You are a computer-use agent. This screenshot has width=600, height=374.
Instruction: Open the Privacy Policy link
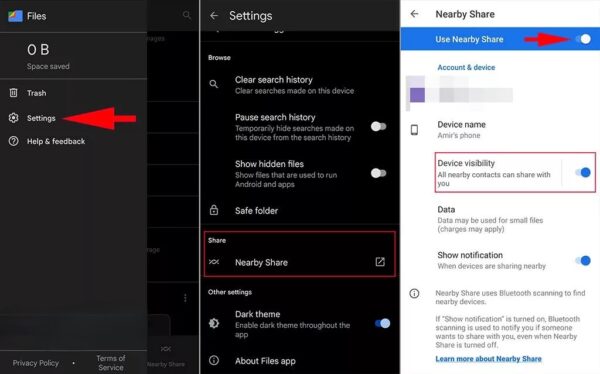click(36, 363)
